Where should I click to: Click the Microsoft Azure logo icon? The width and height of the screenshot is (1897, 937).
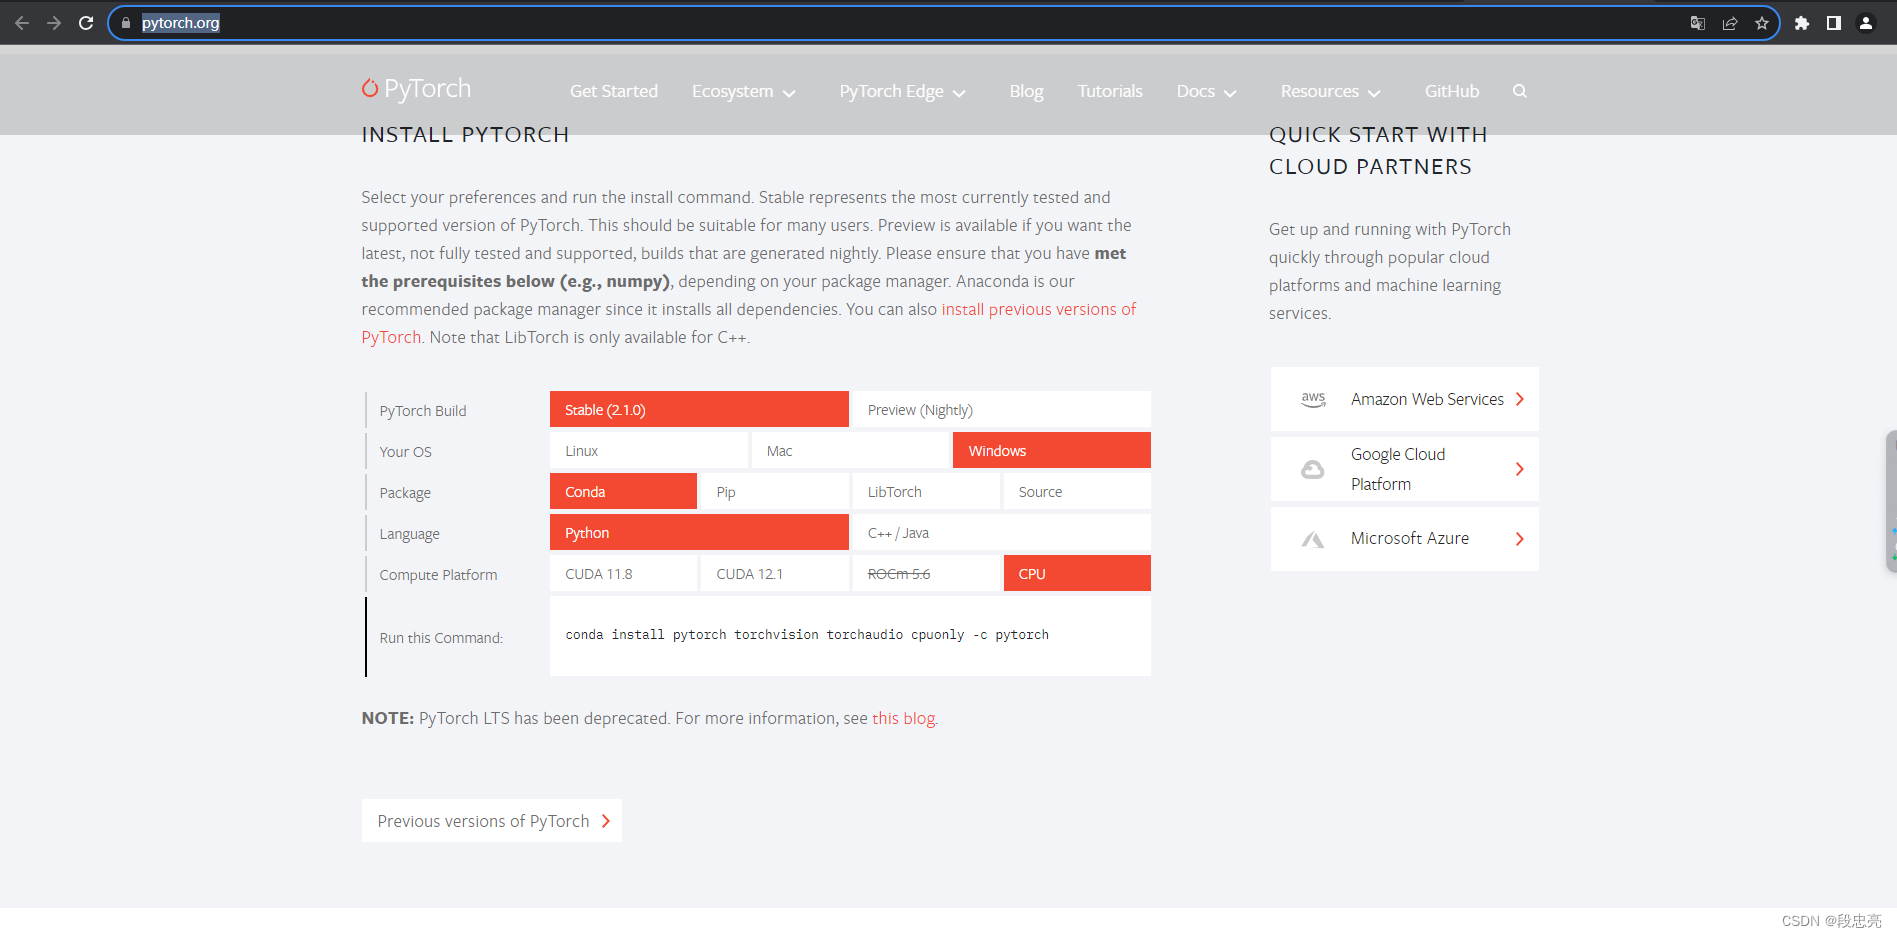1313,539
